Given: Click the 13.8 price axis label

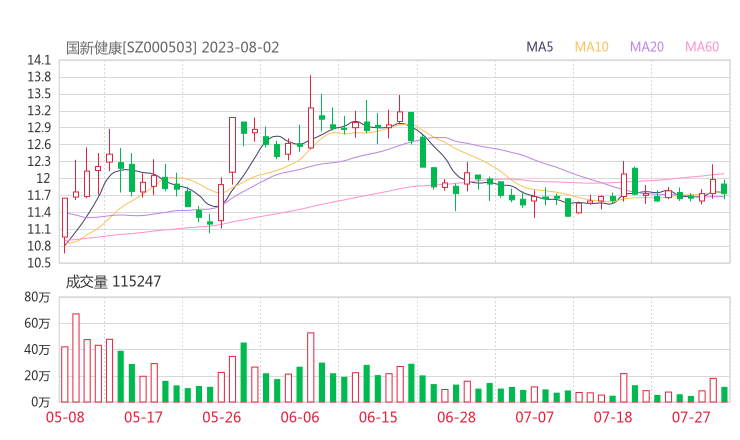Looking at the screenshot, I should coord(39,77).
